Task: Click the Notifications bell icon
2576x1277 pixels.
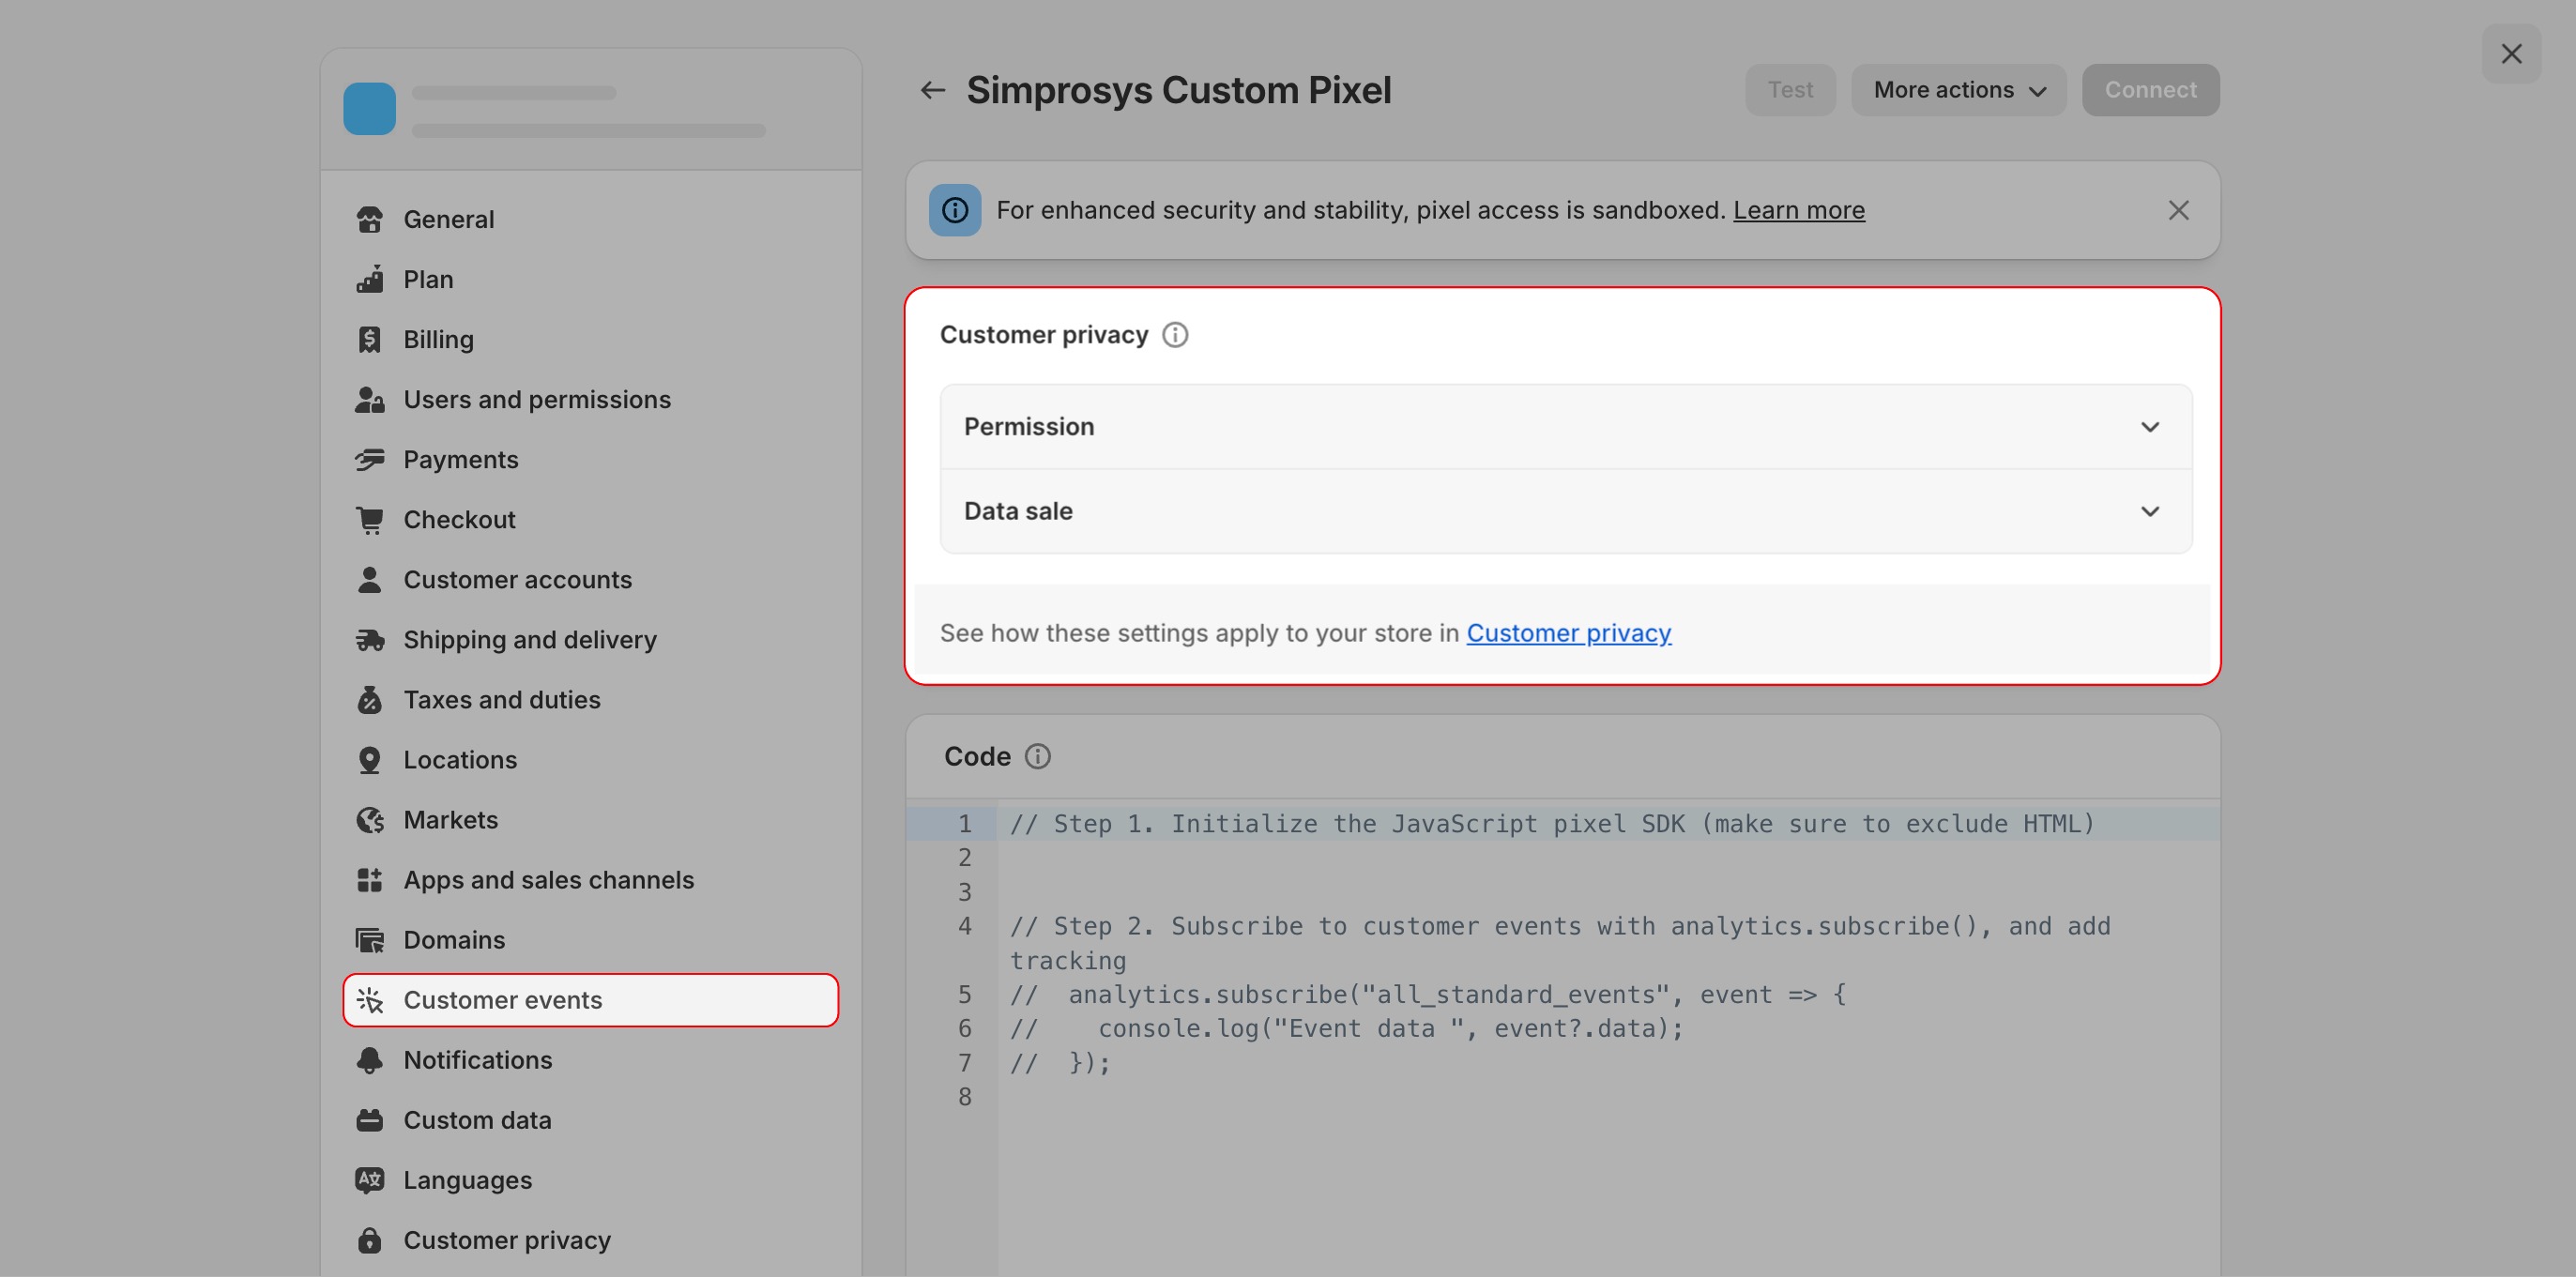Action: click(x=369, y=1059)
